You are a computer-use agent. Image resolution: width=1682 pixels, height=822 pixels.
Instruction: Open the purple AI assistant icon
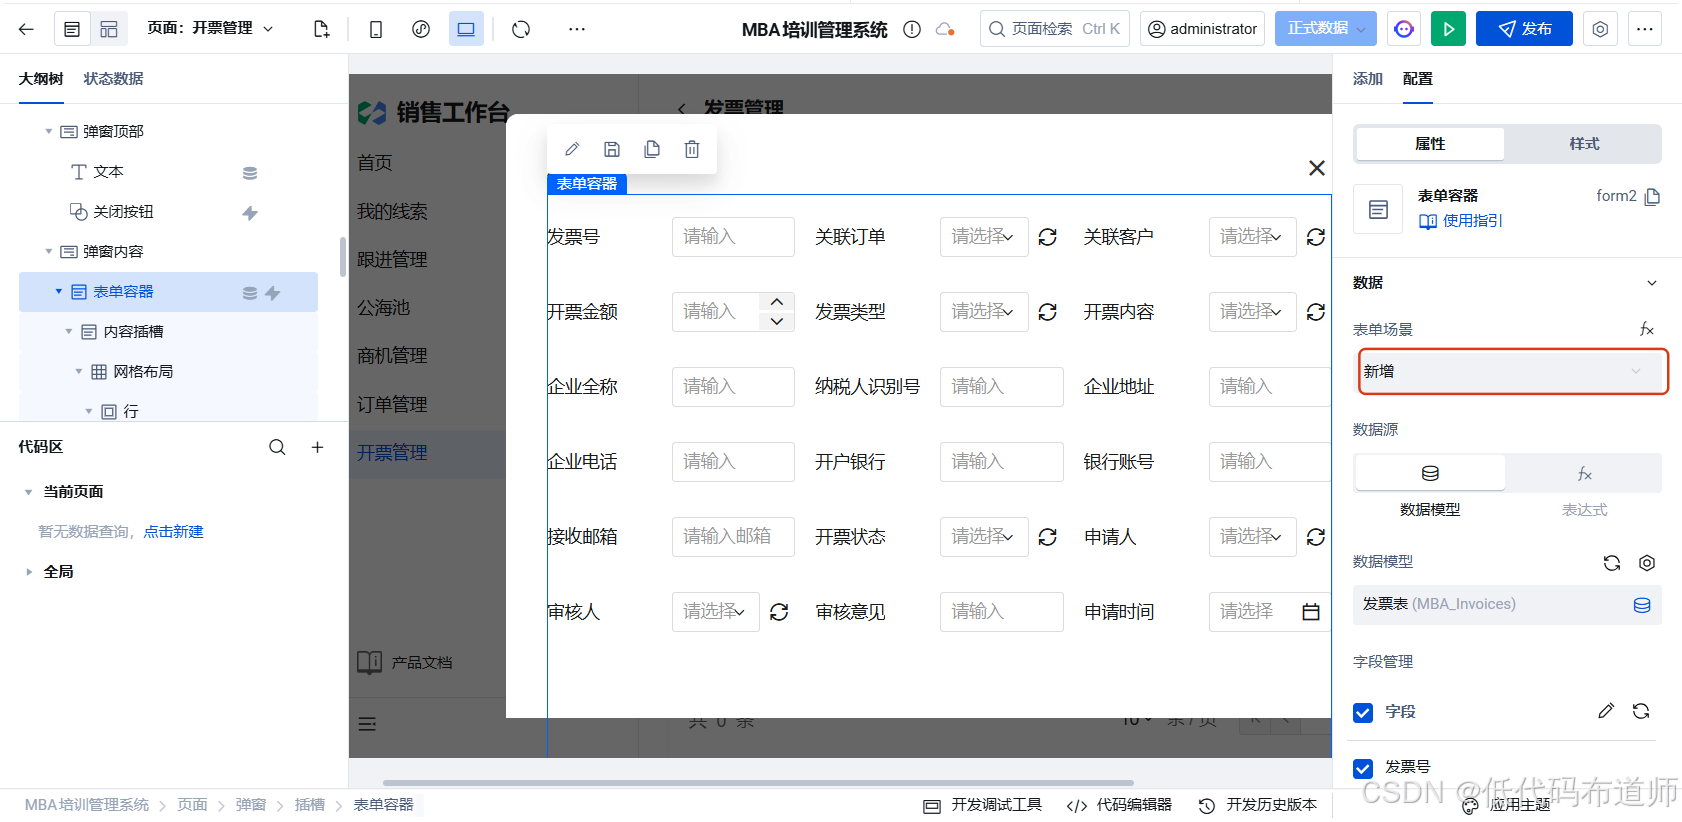[x=1404, y=29]
